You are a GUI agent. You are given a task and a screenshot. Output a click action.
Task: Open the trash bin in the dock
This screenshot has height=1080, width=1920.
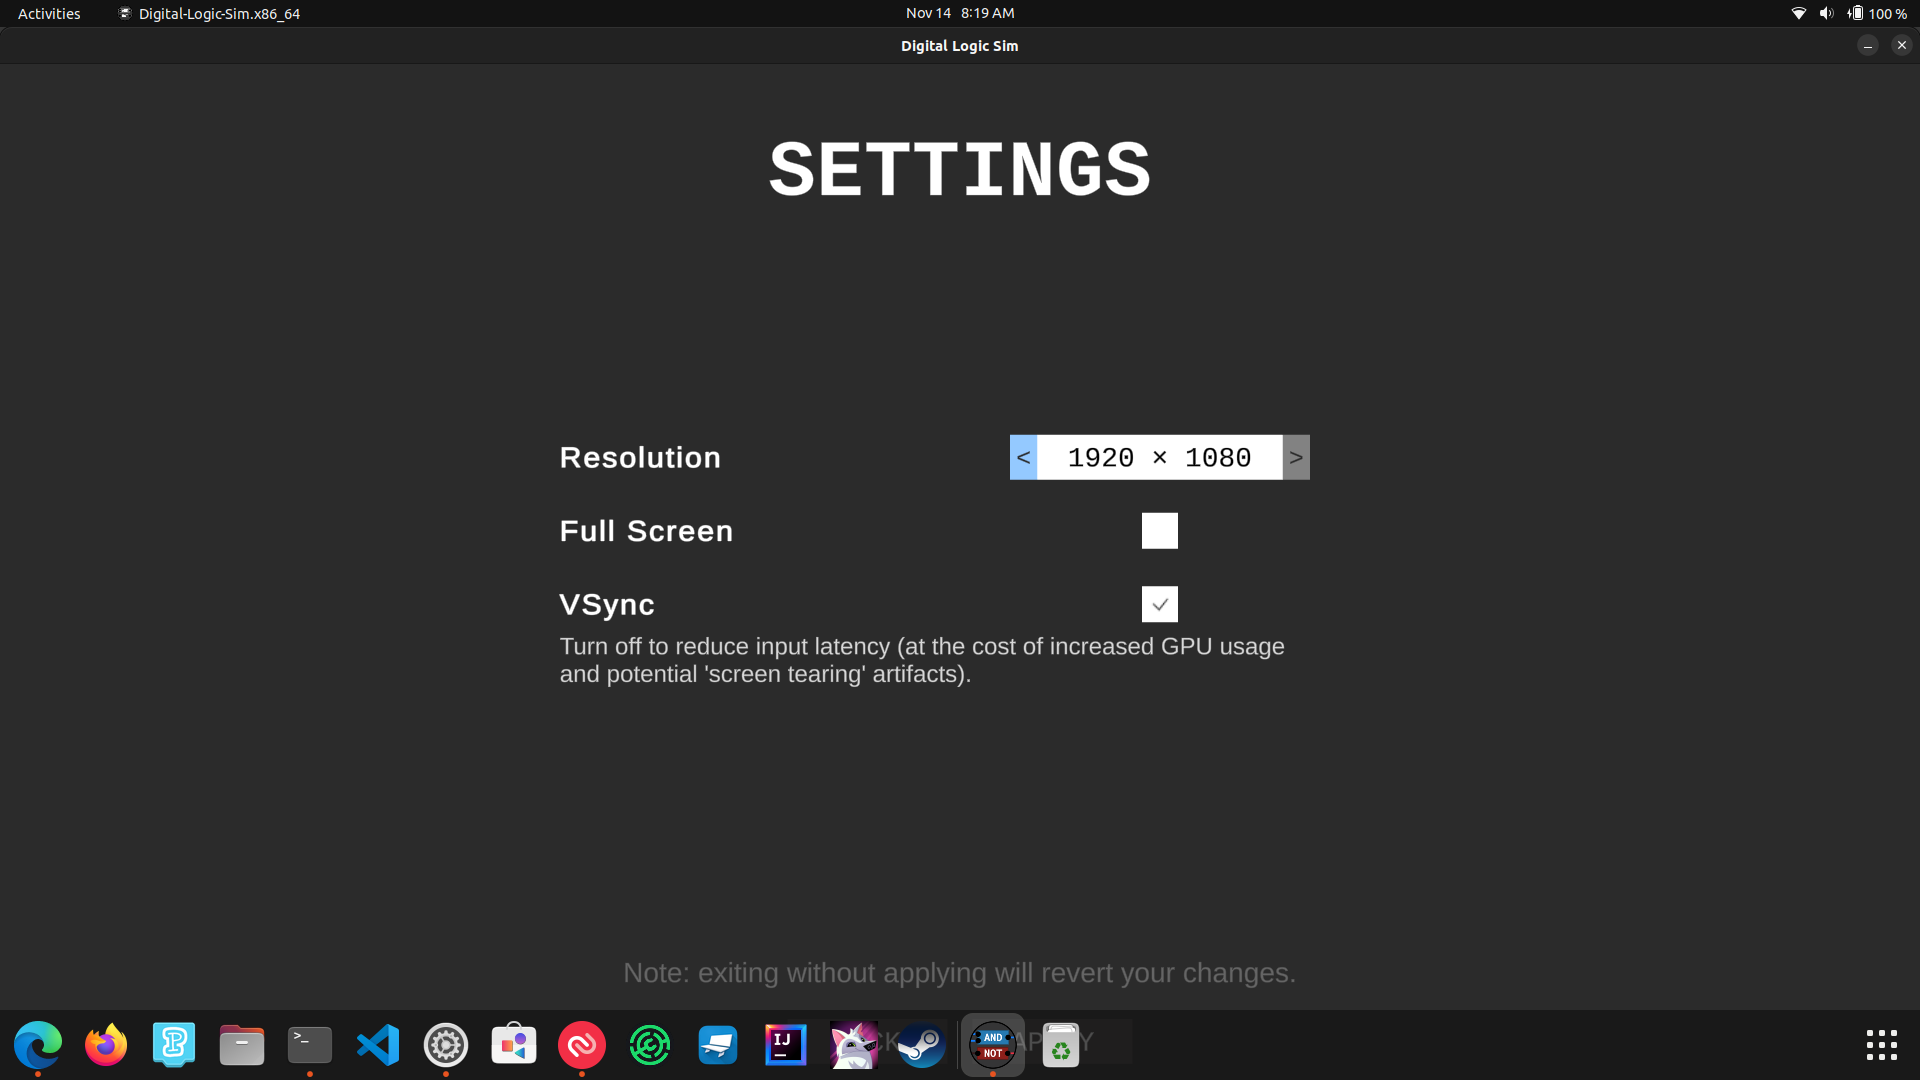(1060, 1044)
